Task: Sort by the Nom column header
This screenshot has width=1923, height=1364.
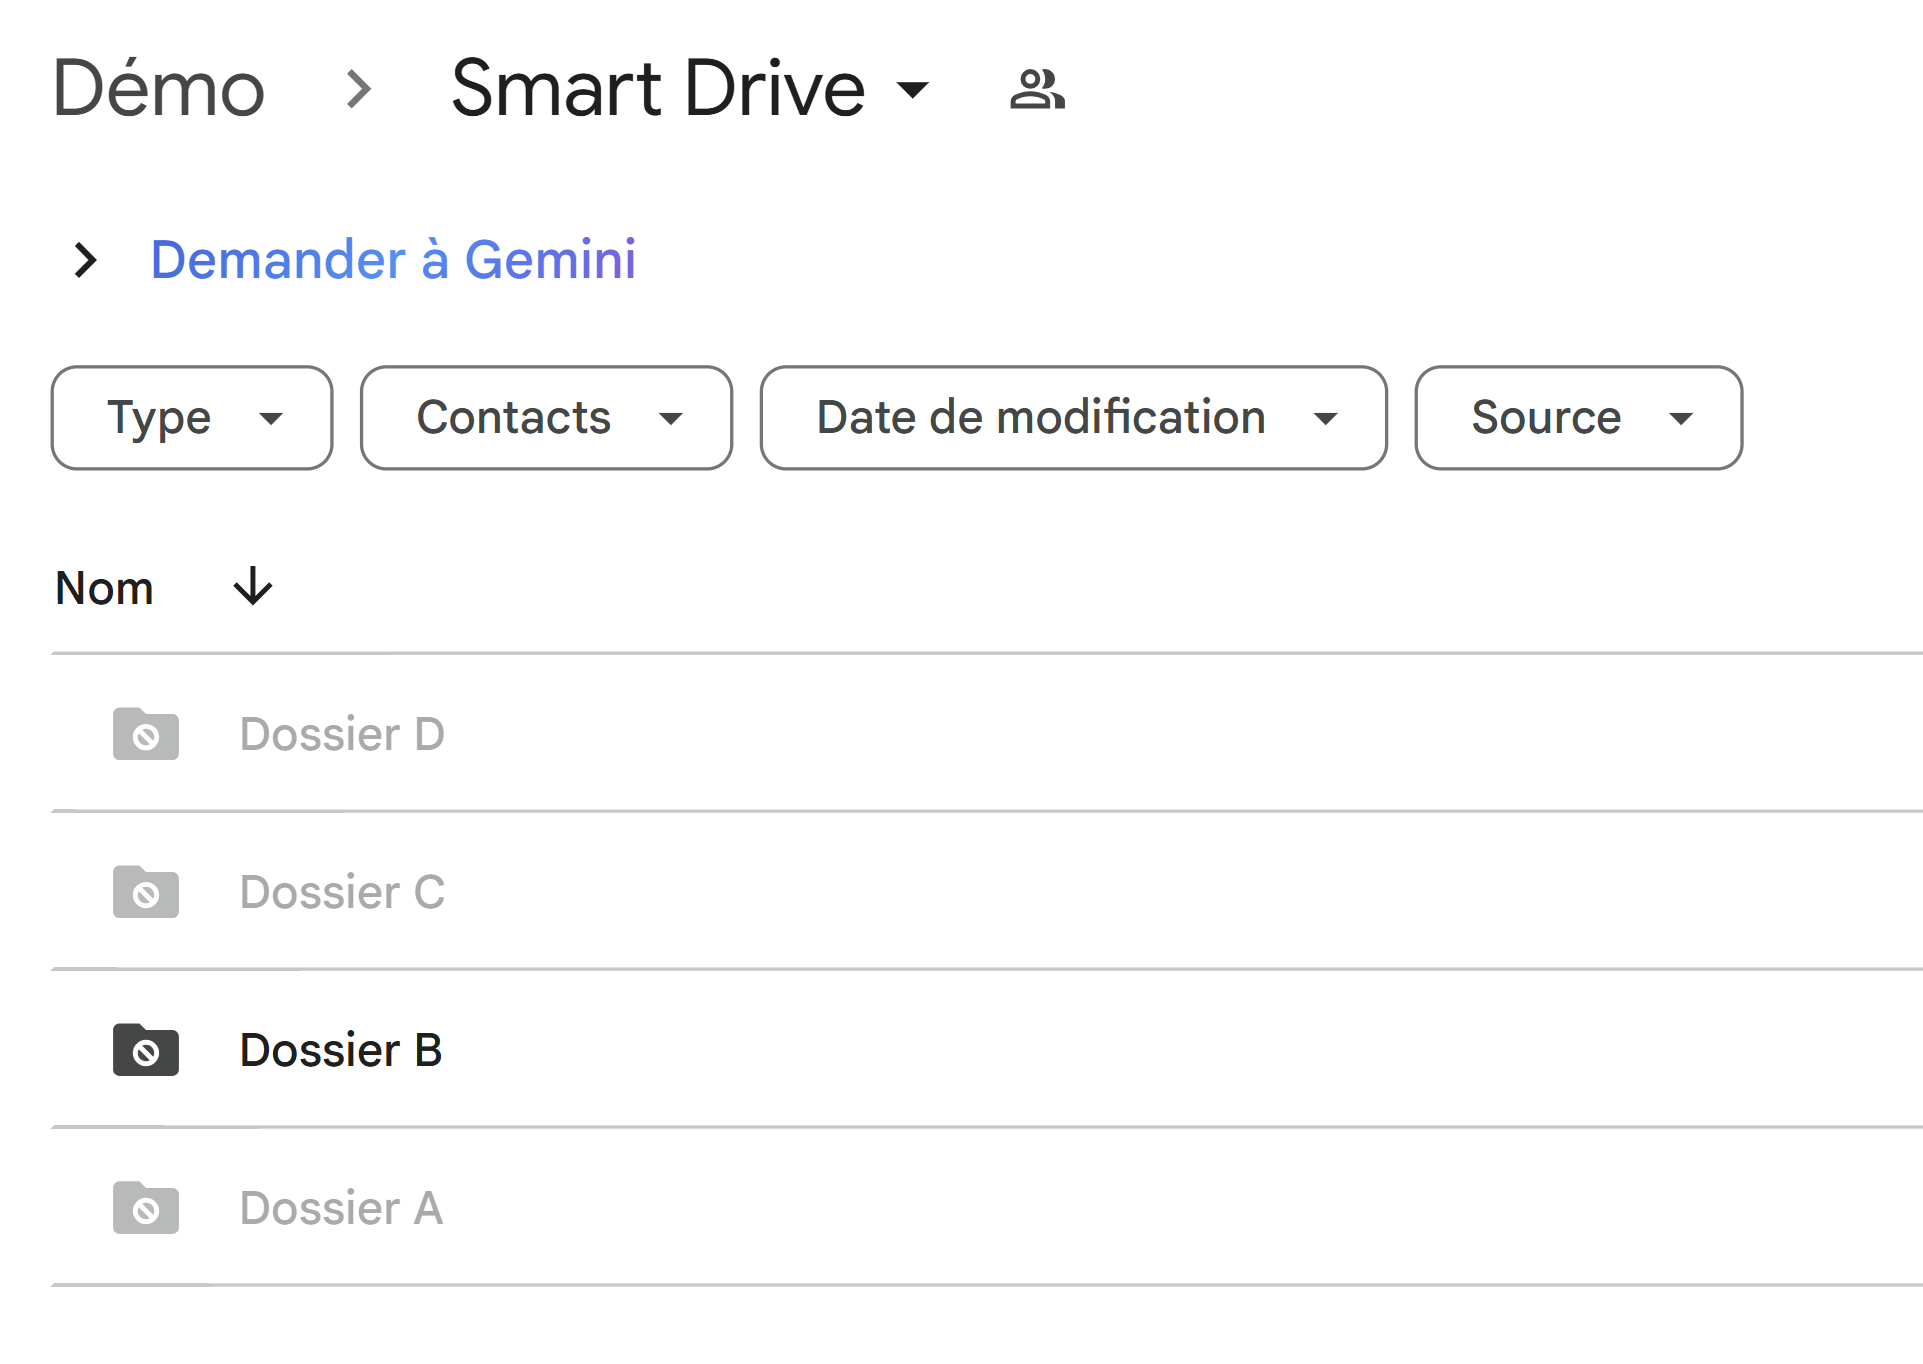Action: [104, 588]
